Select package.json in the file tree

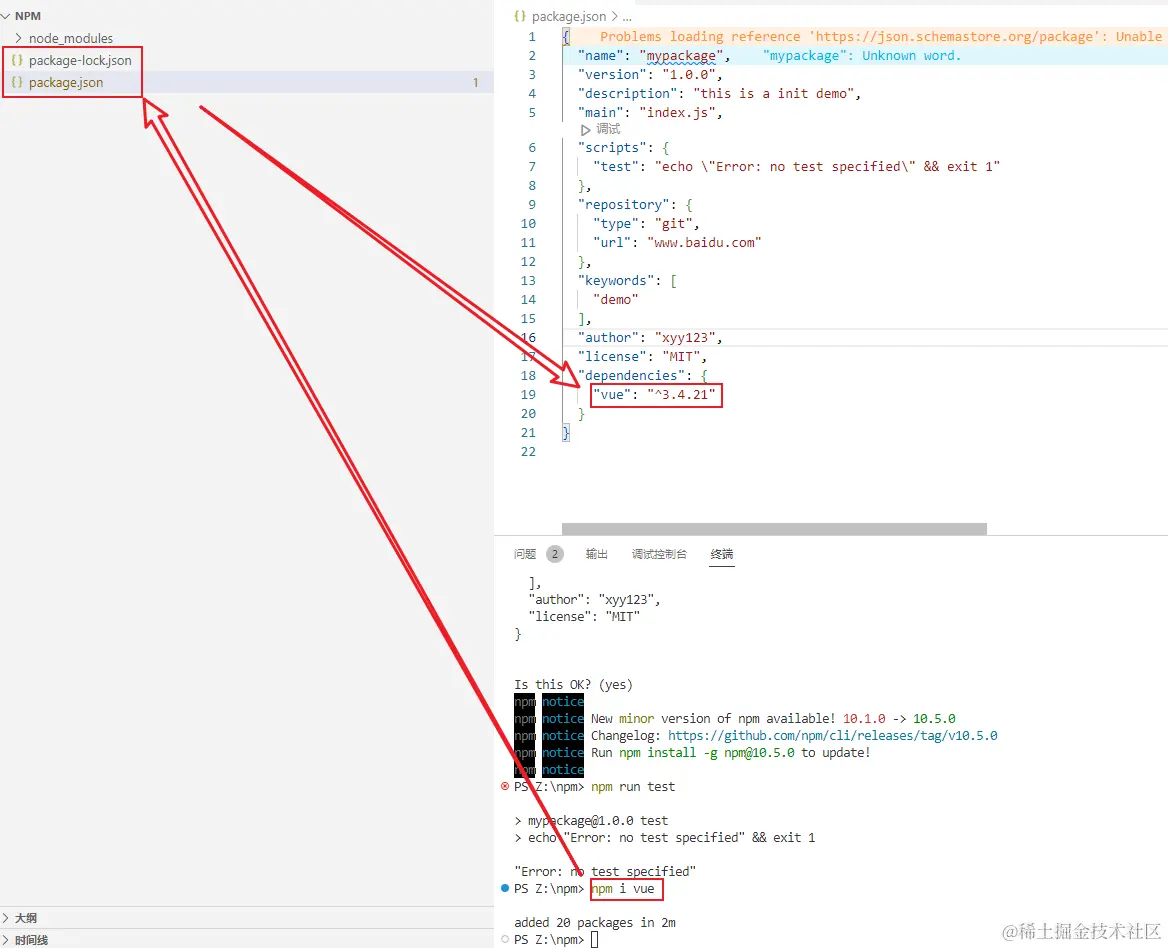[66, 82]
